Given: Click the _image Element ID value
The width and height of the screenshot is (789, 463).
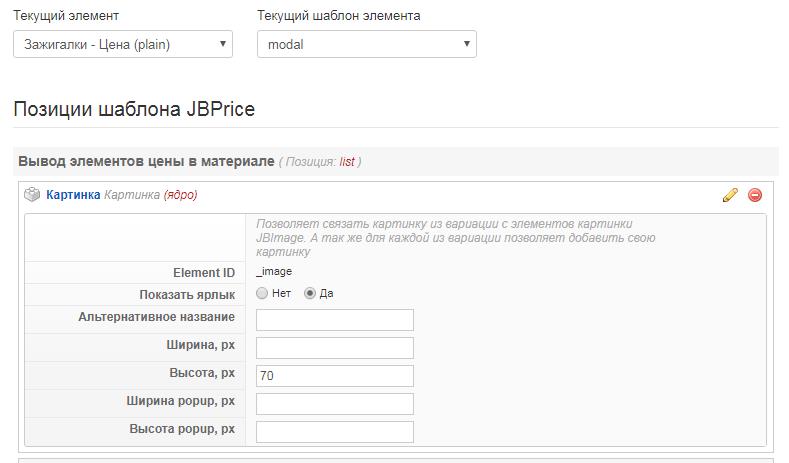Looking at the screenshot, I should 274,271.
